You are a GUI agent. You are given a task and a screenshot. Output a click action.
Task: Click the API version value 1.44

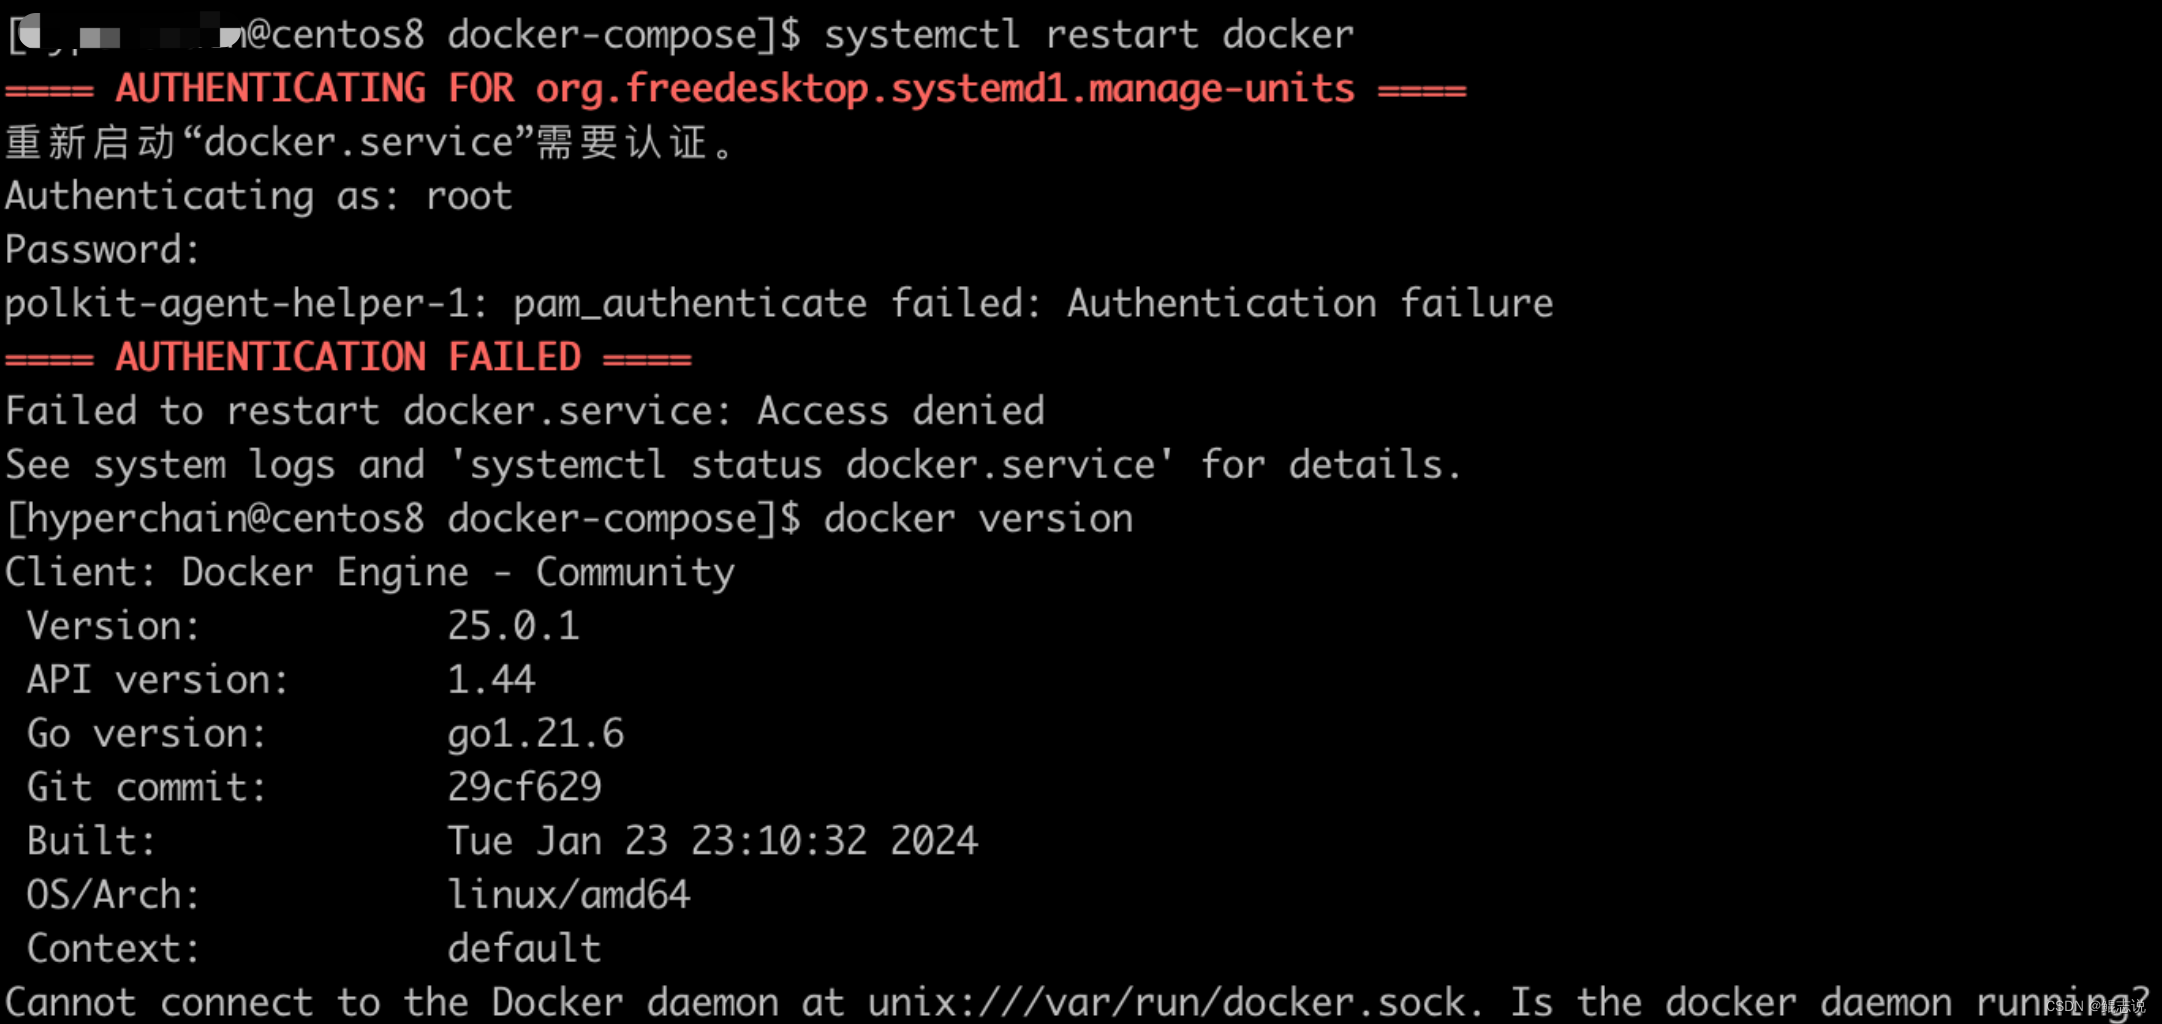coord(491,680)
